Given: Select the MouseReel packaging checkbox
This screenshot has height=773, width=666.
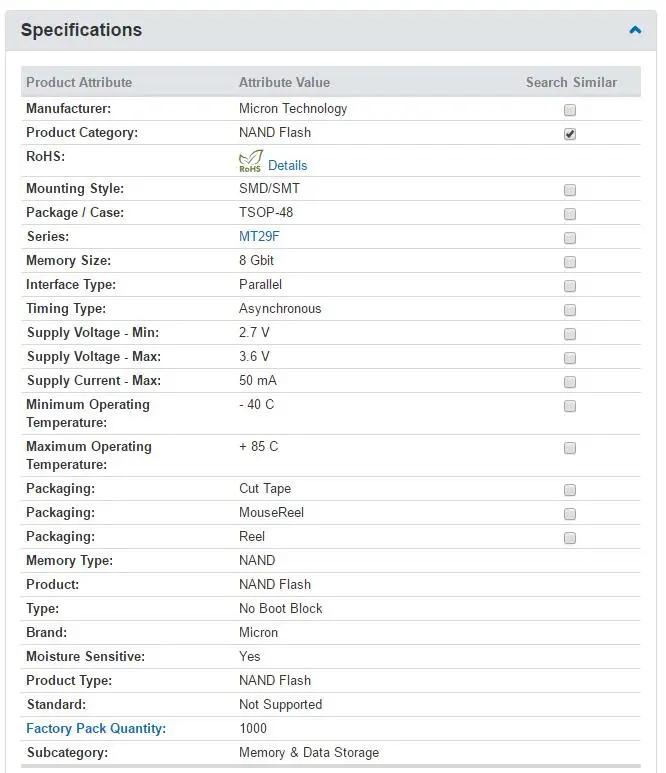Looking at the screenshot, I should point(569,514).
